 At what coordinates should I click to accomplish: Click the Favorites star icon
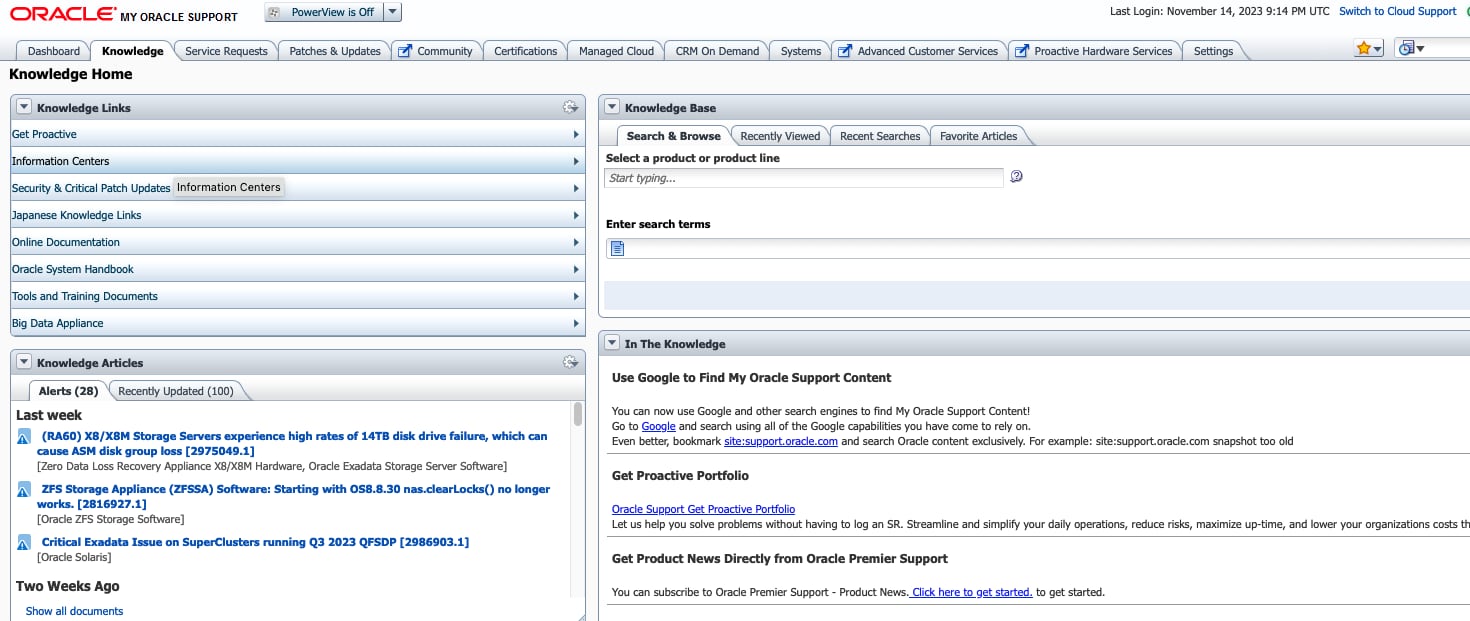click(x=1363, y=49)
